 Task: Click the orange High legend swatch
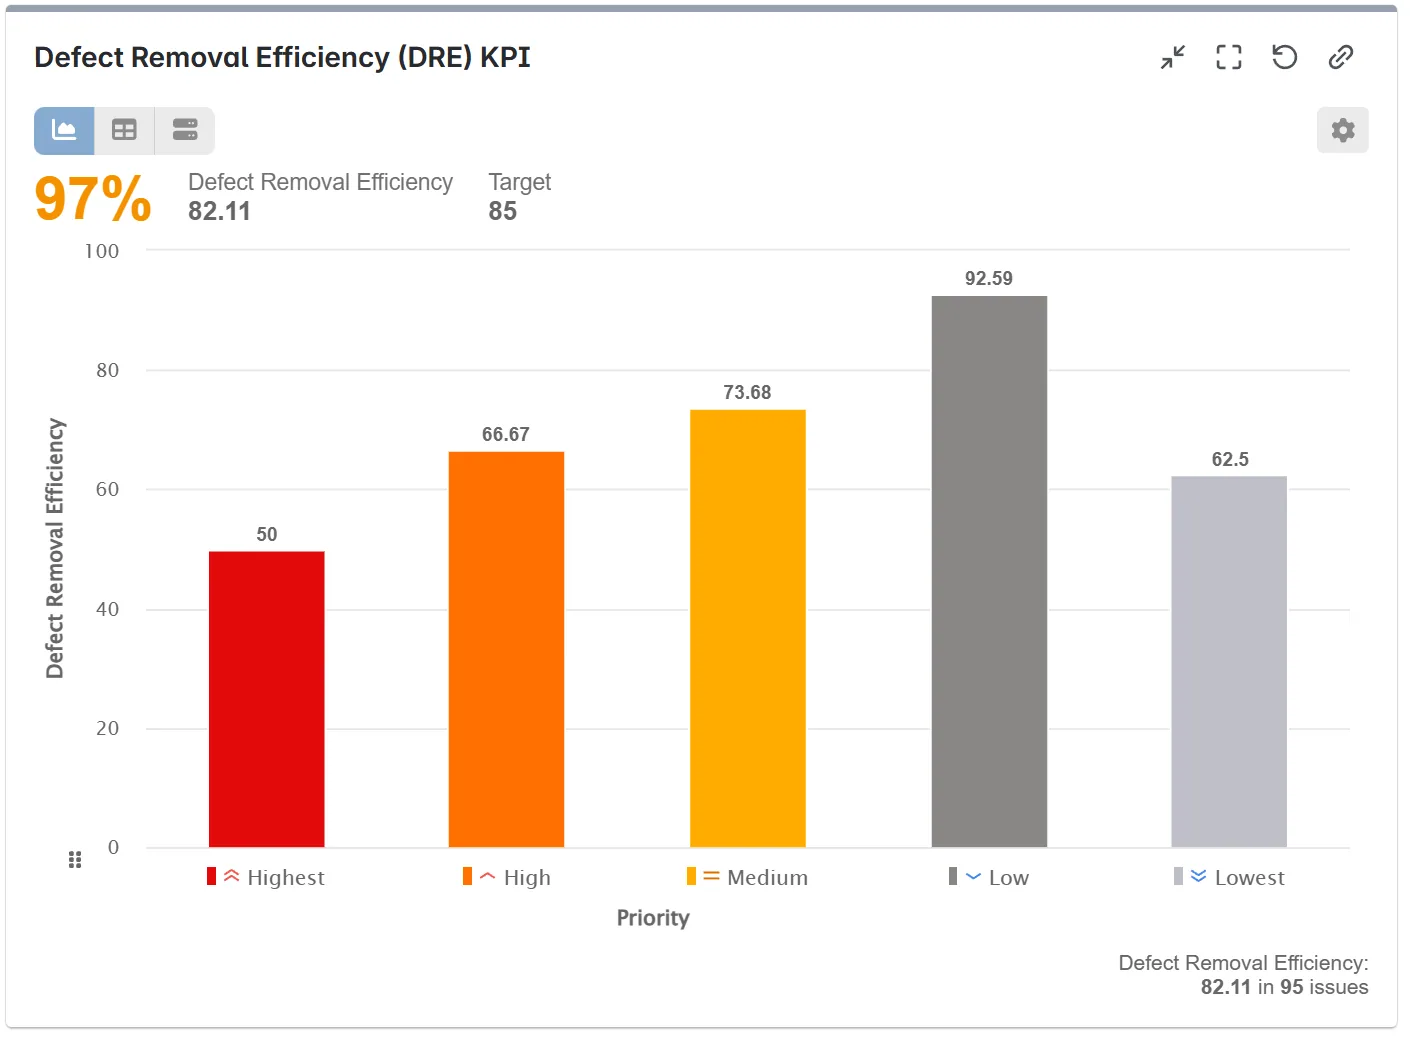click(x=467, y=876)
